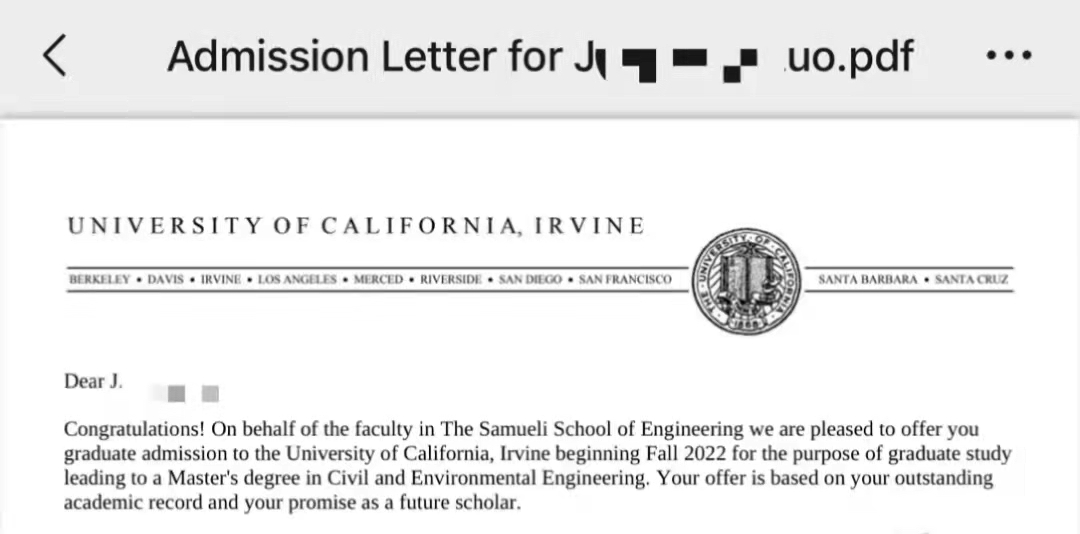Image resolution: width=1080 pixels, height=534 pixels.
Task: Click SAN DIEGO in the campus list
Action: pyautogui.click(x=530, y=280)
